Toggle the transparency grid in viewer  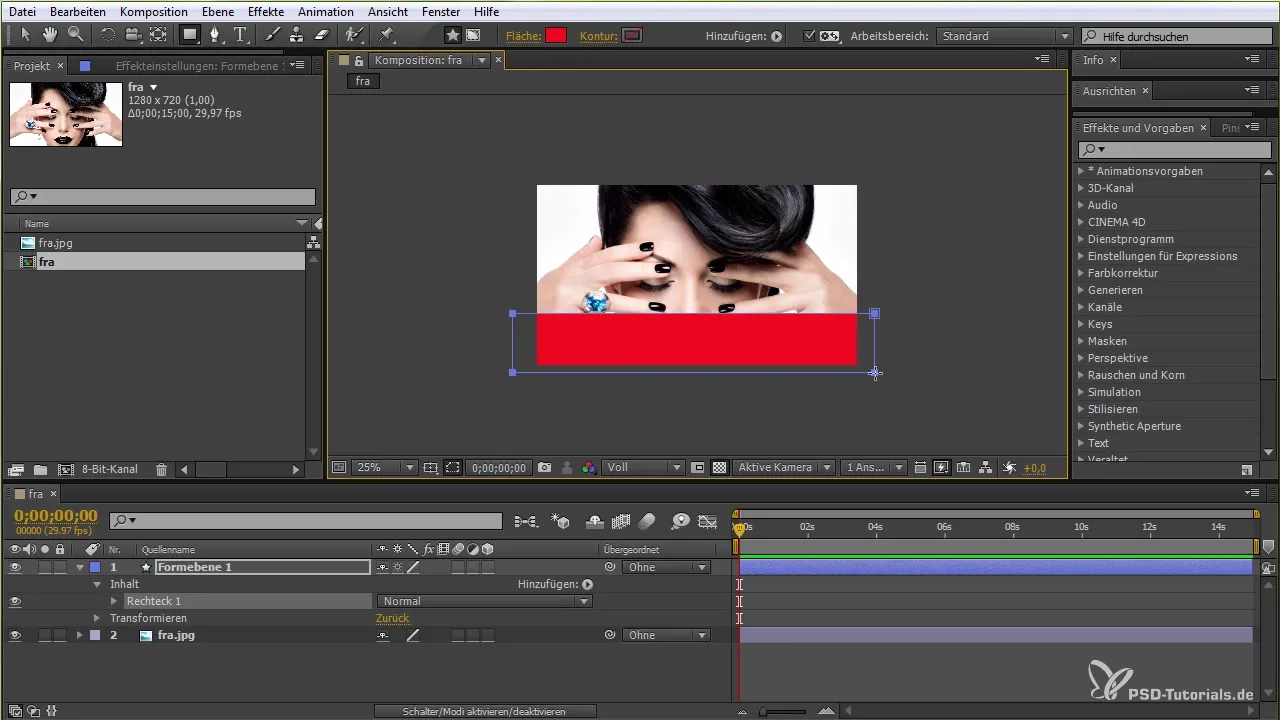719,467
